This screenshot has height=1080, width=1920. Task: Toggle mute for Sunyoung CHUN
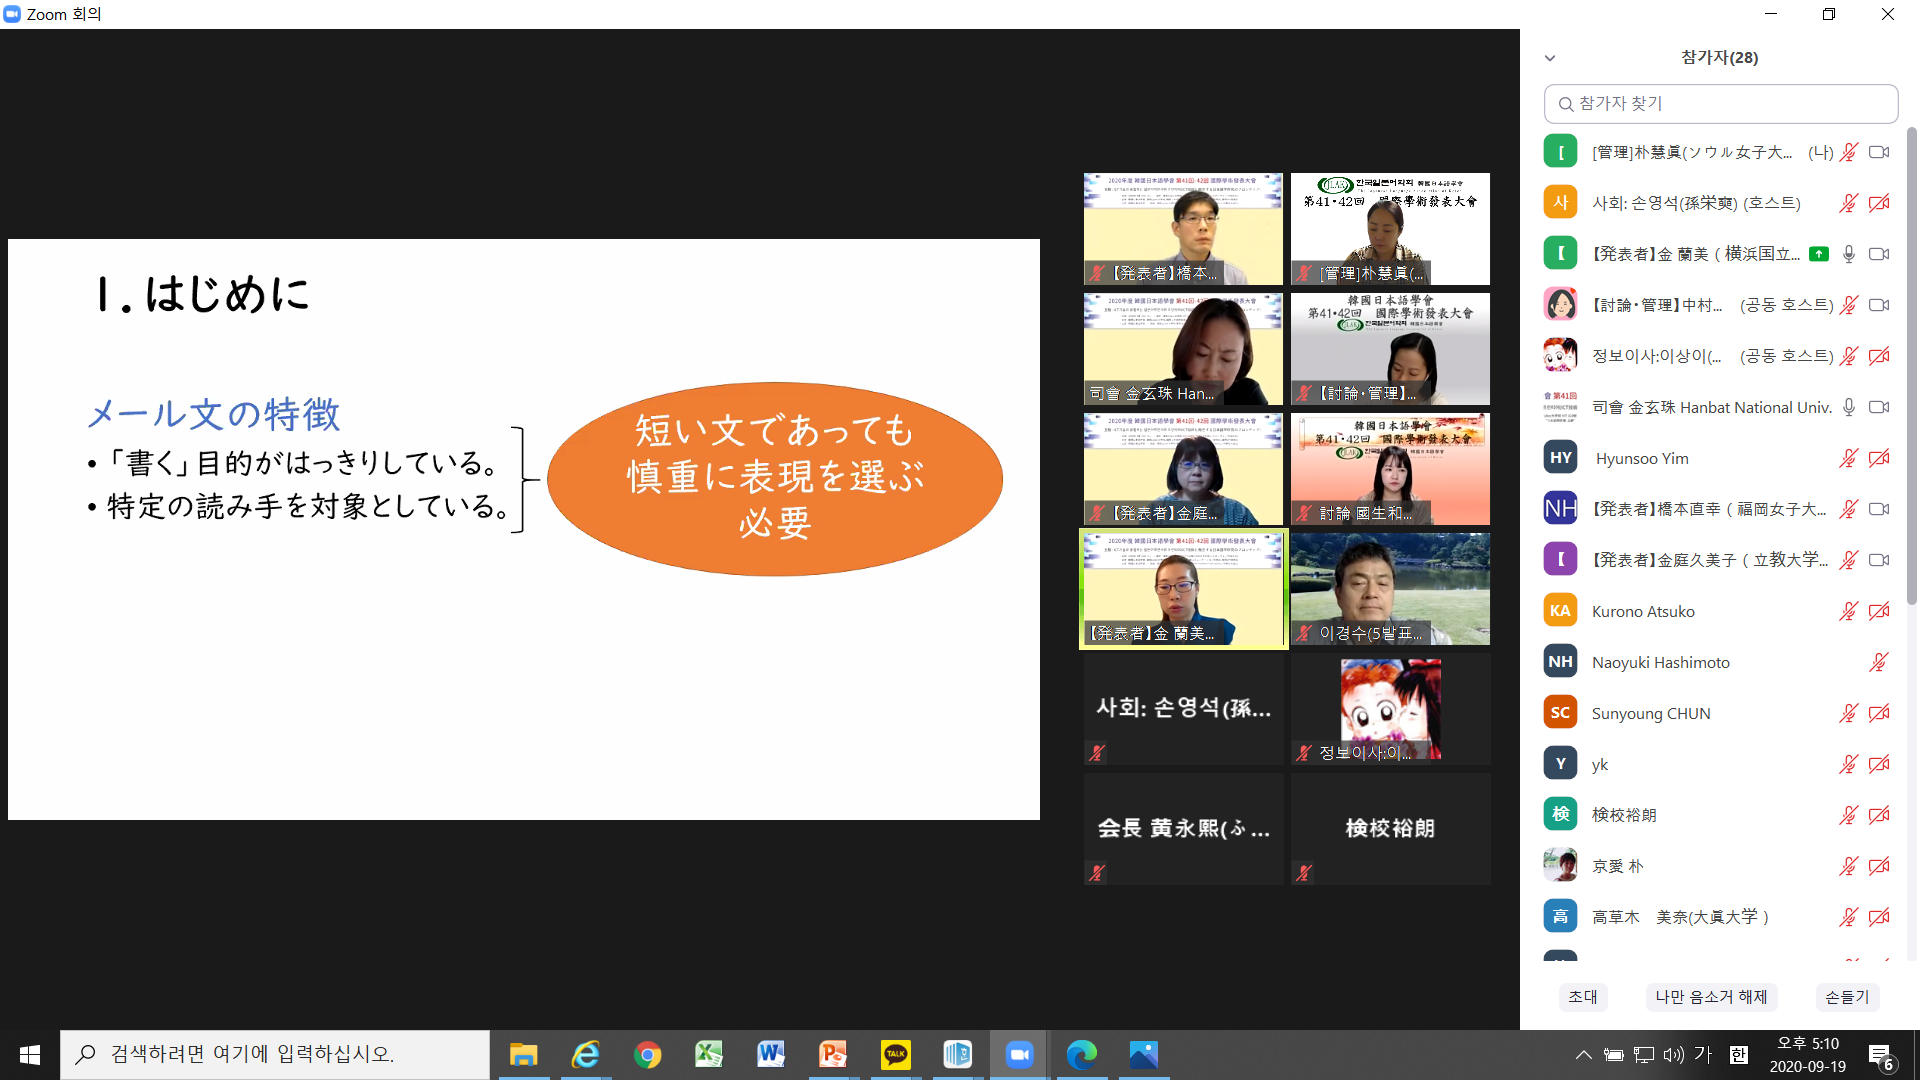pyautogui.click(x=1848, y=713)
